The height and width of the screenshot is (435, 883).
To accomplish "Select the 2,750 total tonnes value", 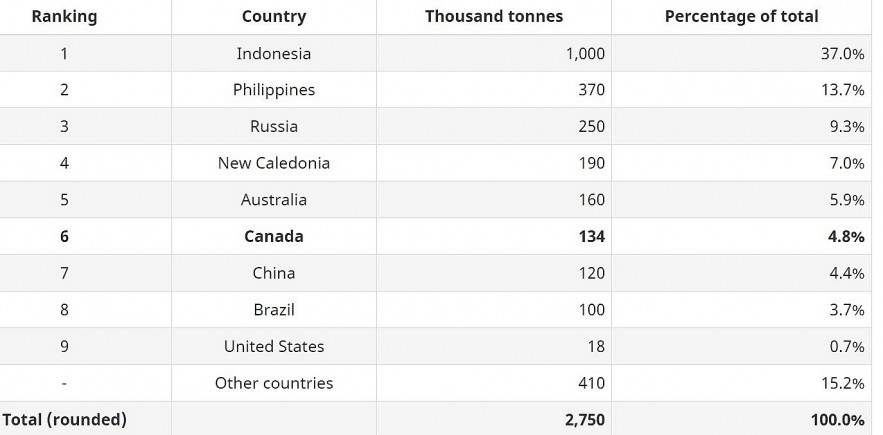I will pyautogui.click(x=585, y=420).
